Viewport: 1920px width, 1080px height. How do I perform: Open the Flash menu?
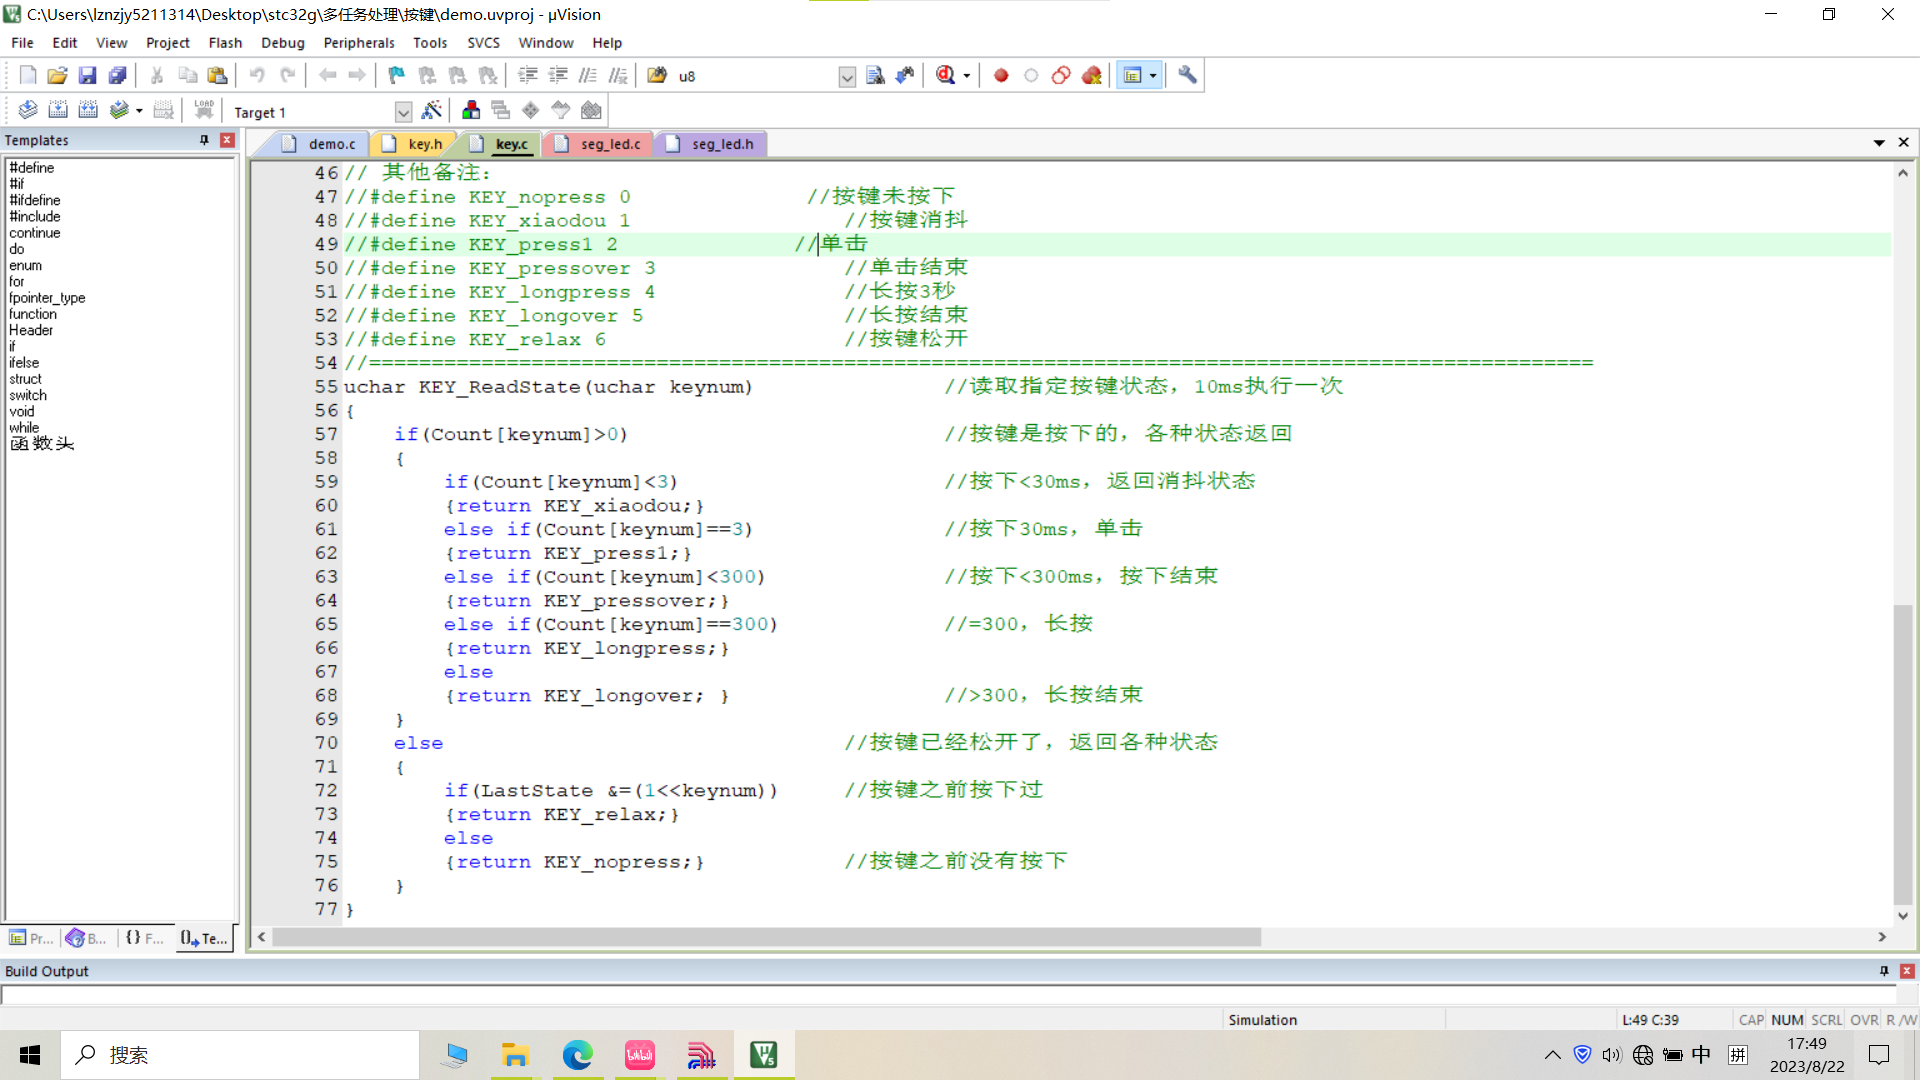pyautogui.click(x=225, y=43)
